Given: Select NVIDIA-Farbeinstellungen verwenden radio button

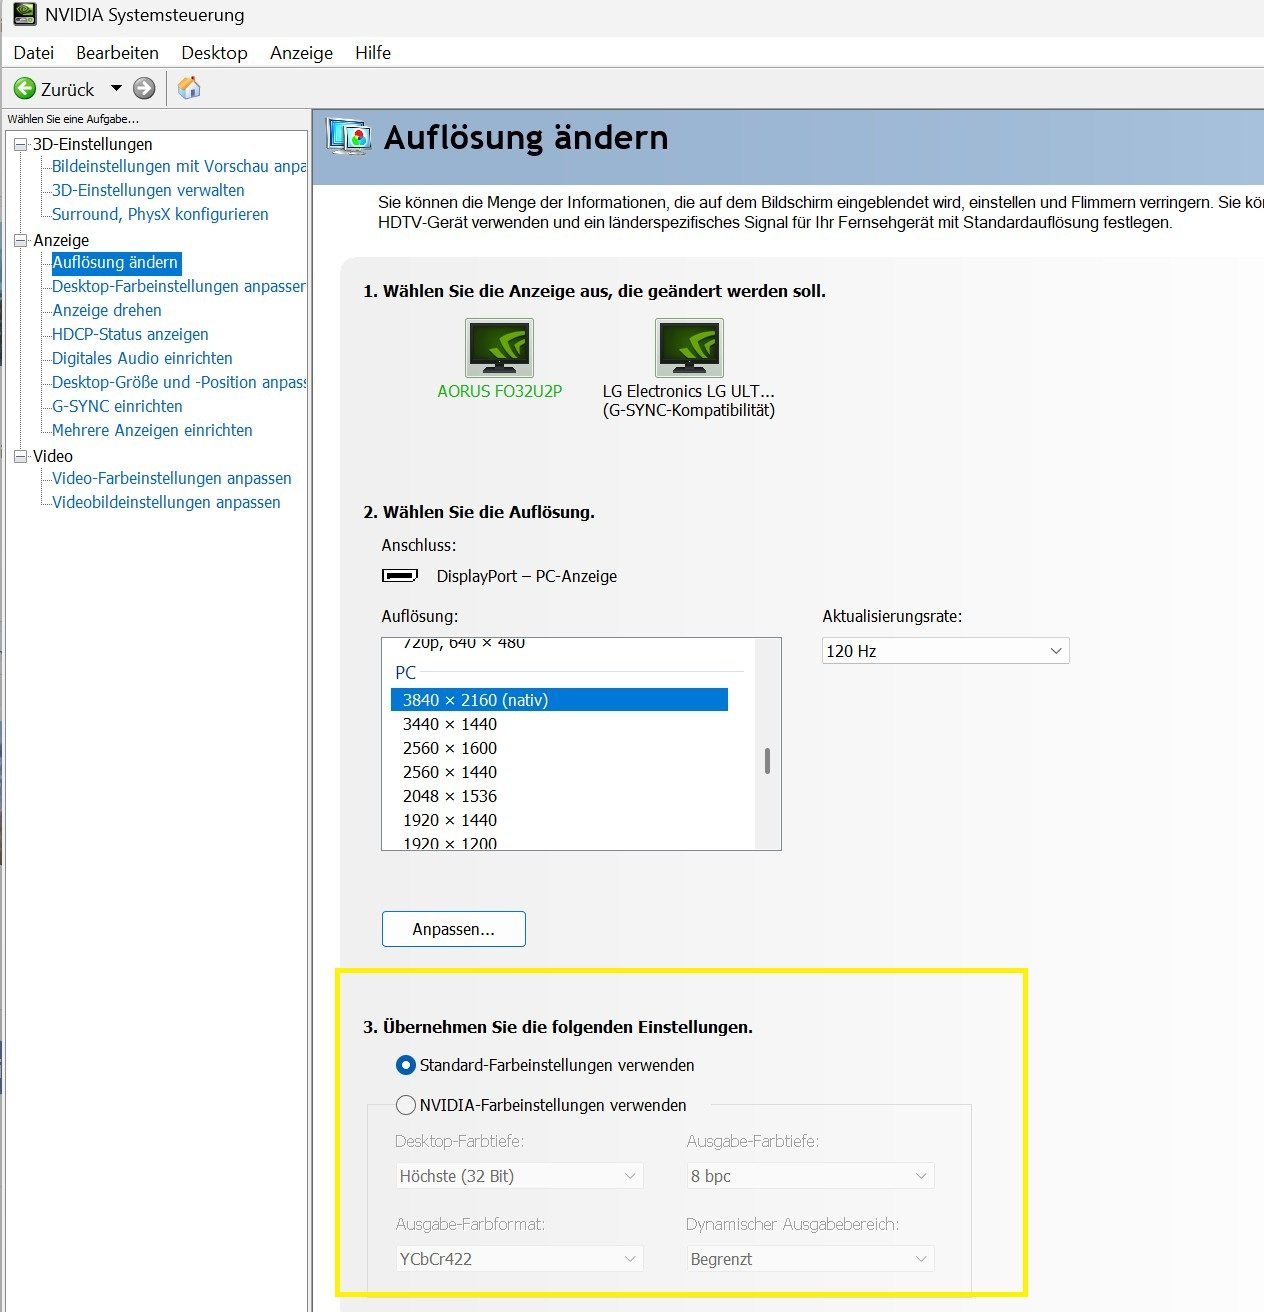Looking at the screenshot, I should click(x=406, y=1105).
